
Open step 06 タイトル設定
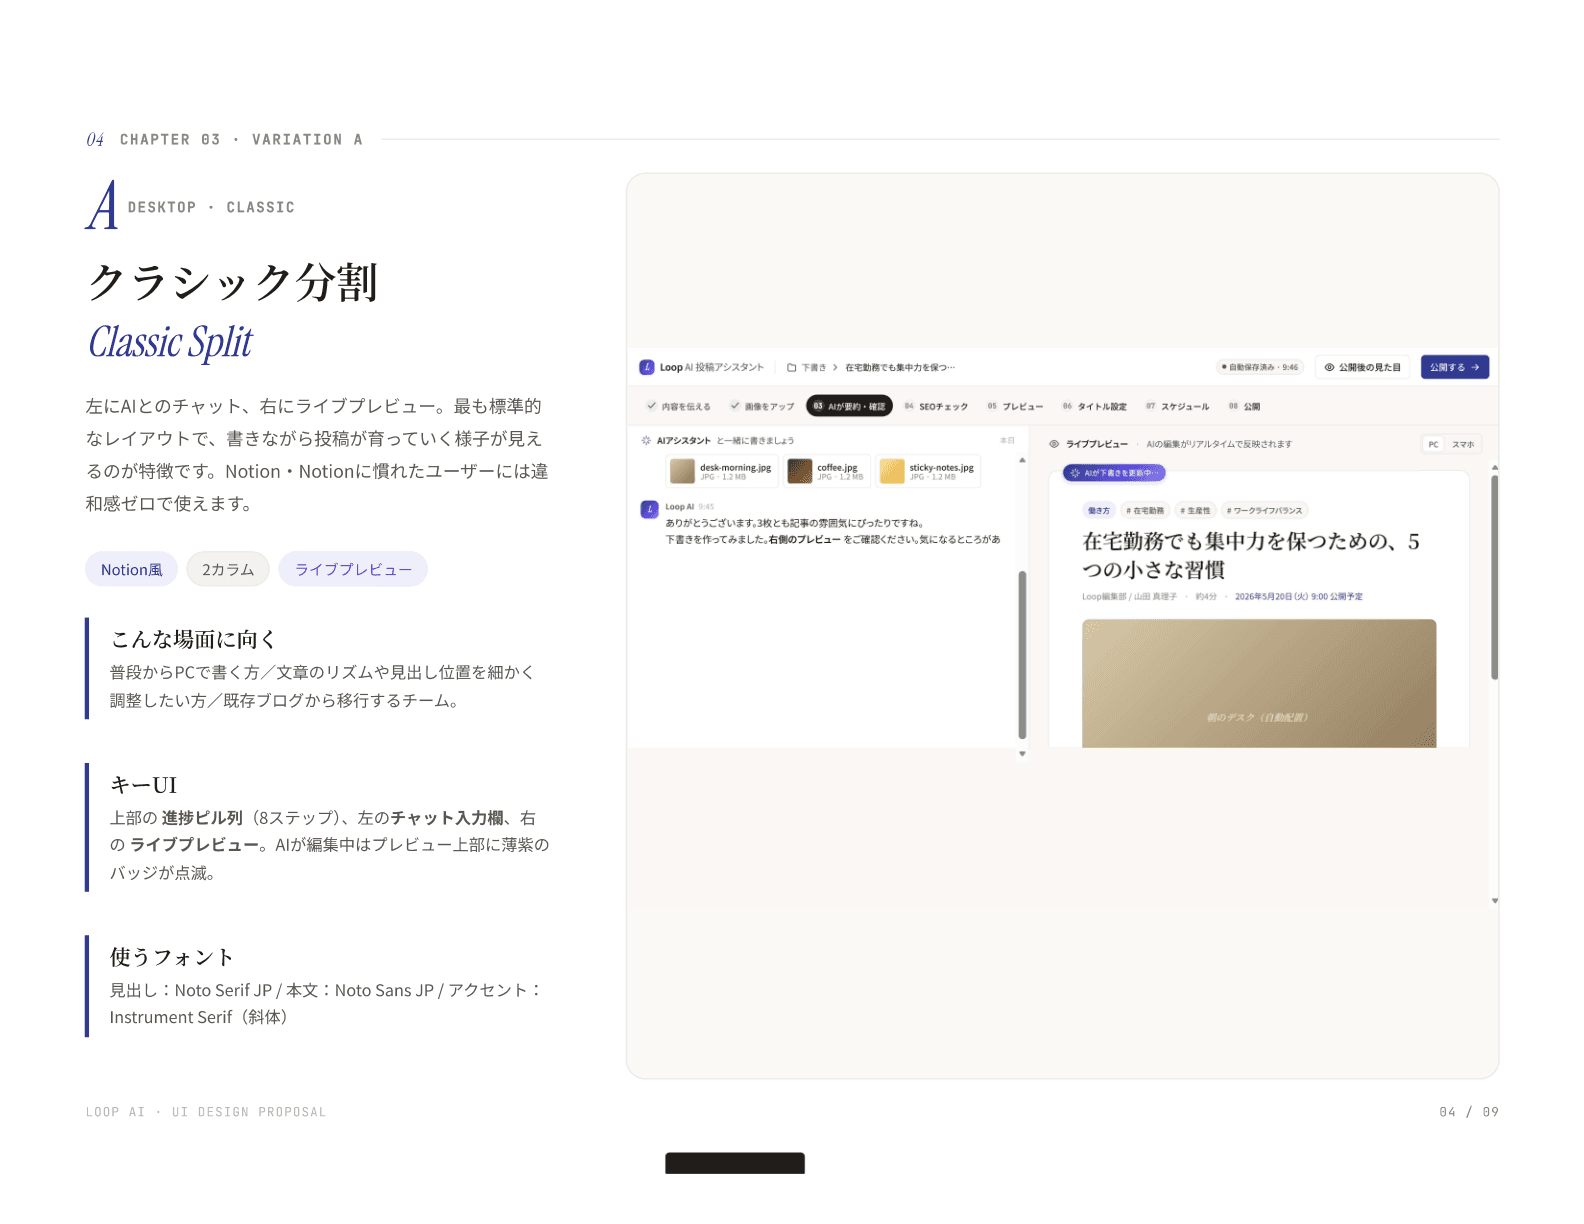pyautogui.click(x=1094, y=406)
